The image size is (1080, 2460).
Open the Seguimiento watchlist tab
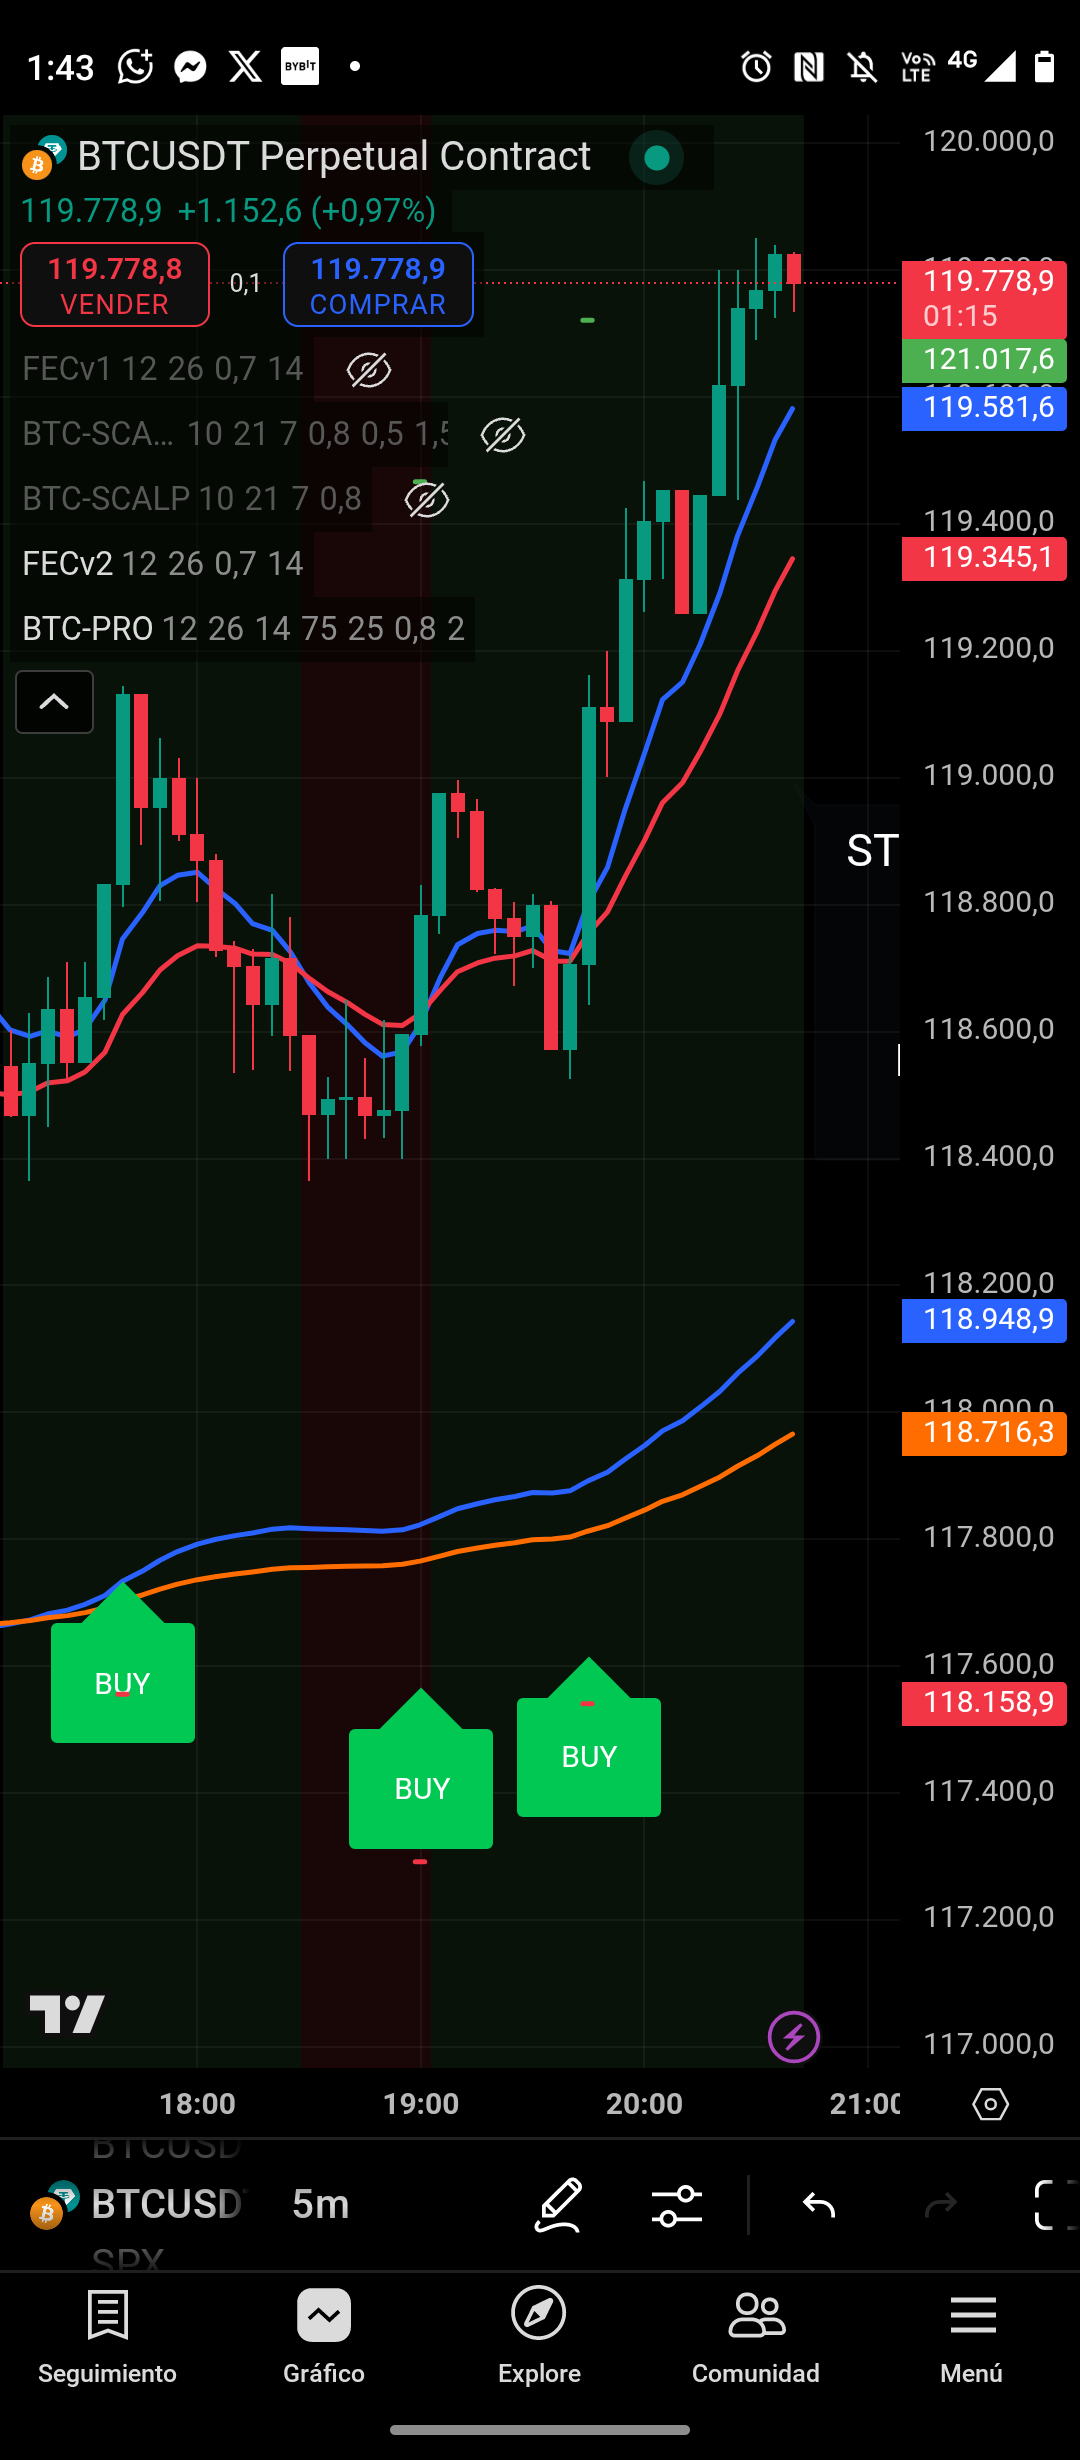(107, 2337)
